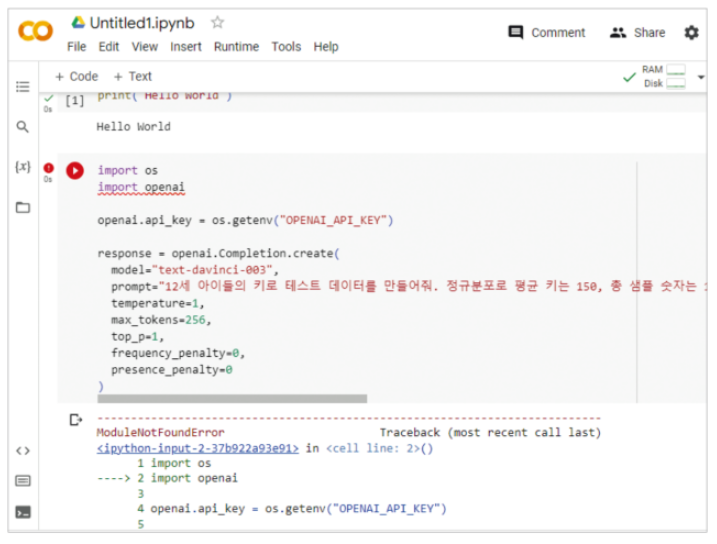Click the 'Hello World' output text
The height and width of the screenshot is (544, 717).
pyautogui.click(x=134, y=127)
